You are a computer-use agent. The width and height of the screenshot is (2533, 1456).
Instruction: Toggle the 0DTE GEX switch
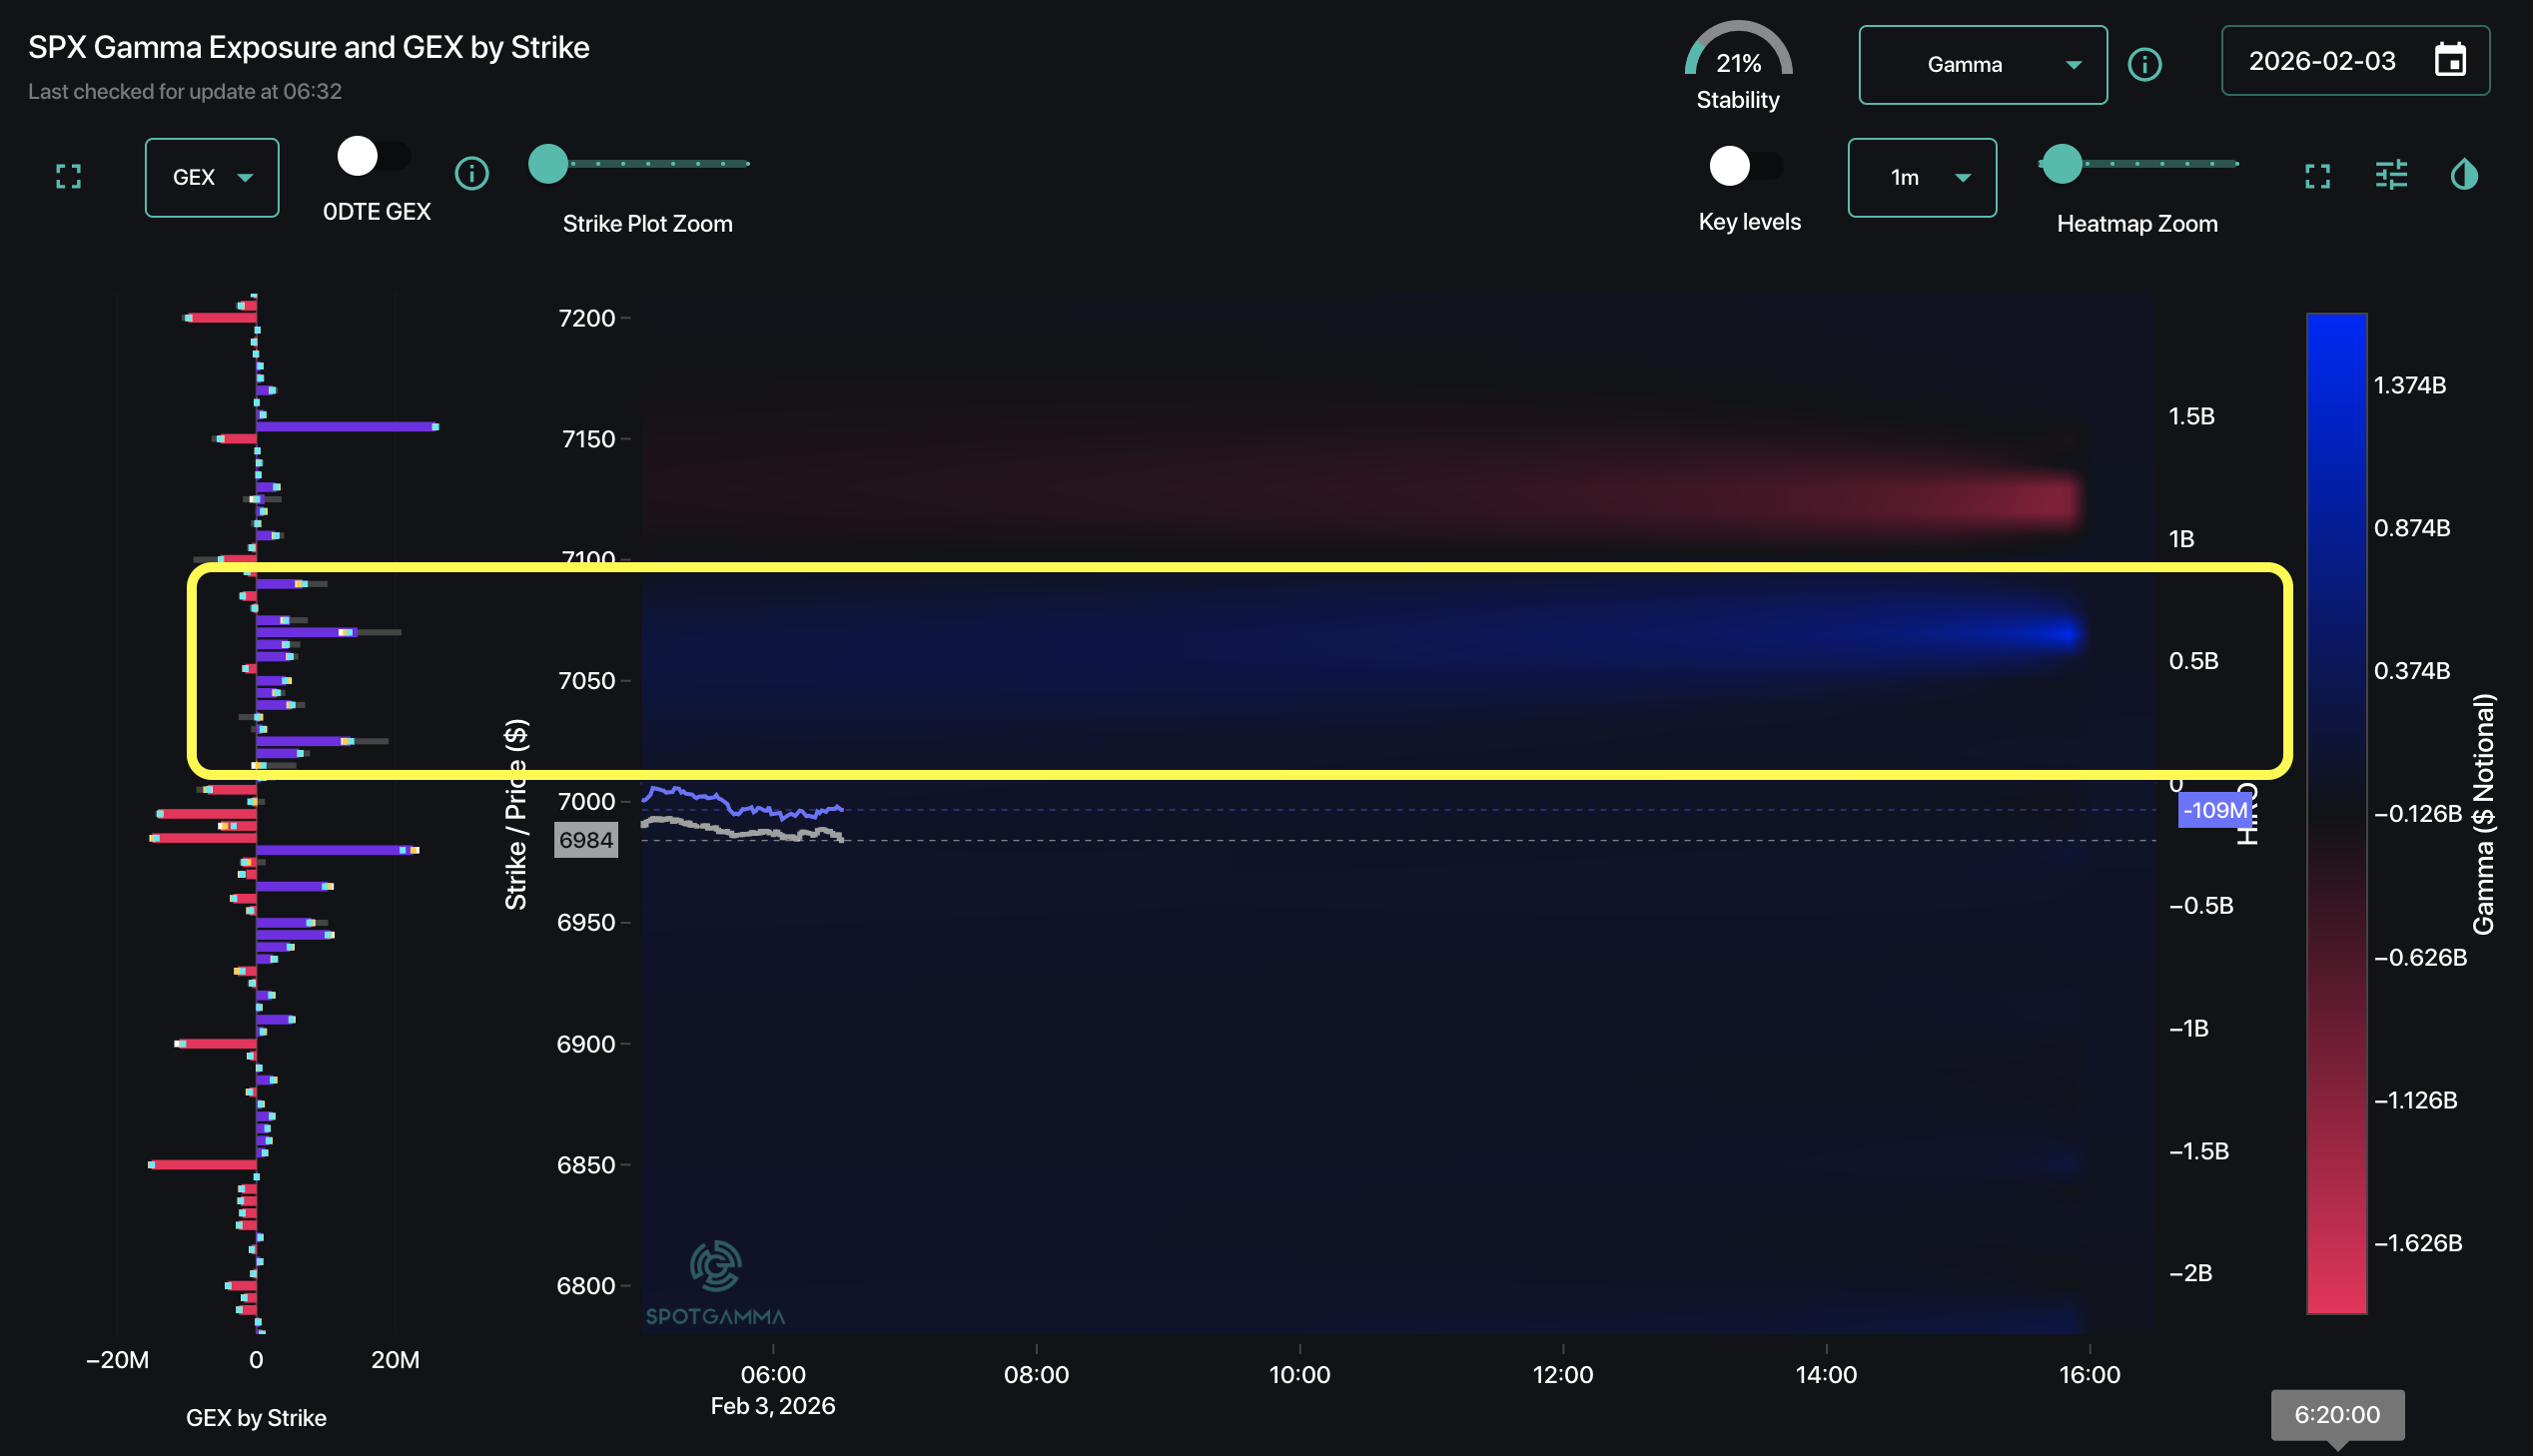coord(373,157)
